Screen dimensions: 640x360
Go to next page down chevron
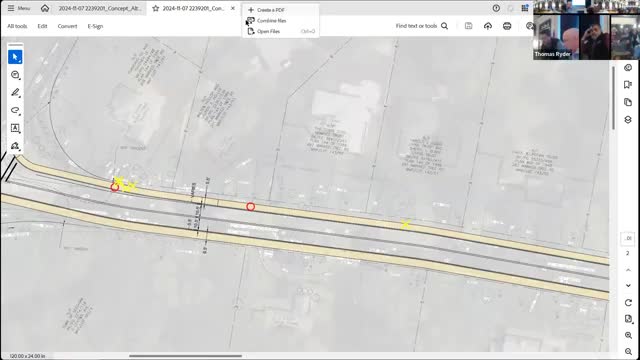[628, 285]
